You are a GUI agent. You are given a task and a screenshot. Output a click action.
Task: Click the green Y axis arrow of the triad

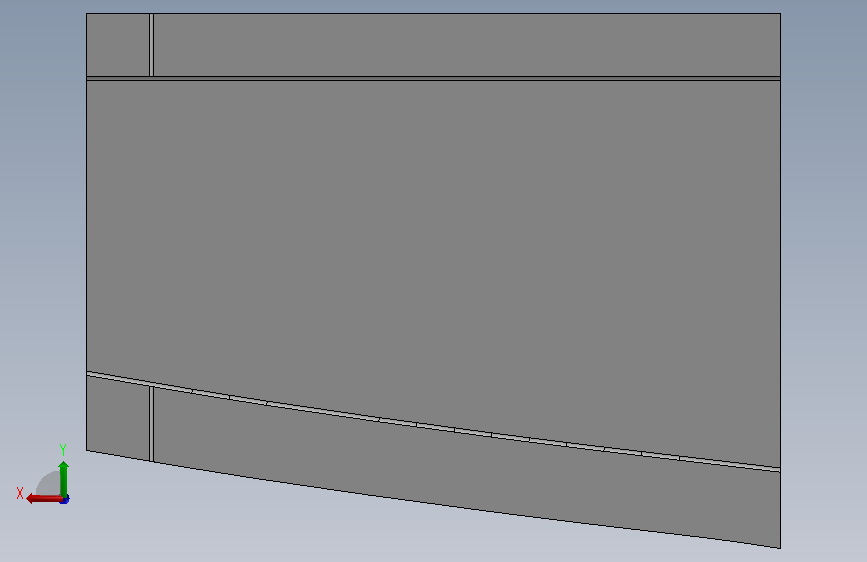coord(64,478)
